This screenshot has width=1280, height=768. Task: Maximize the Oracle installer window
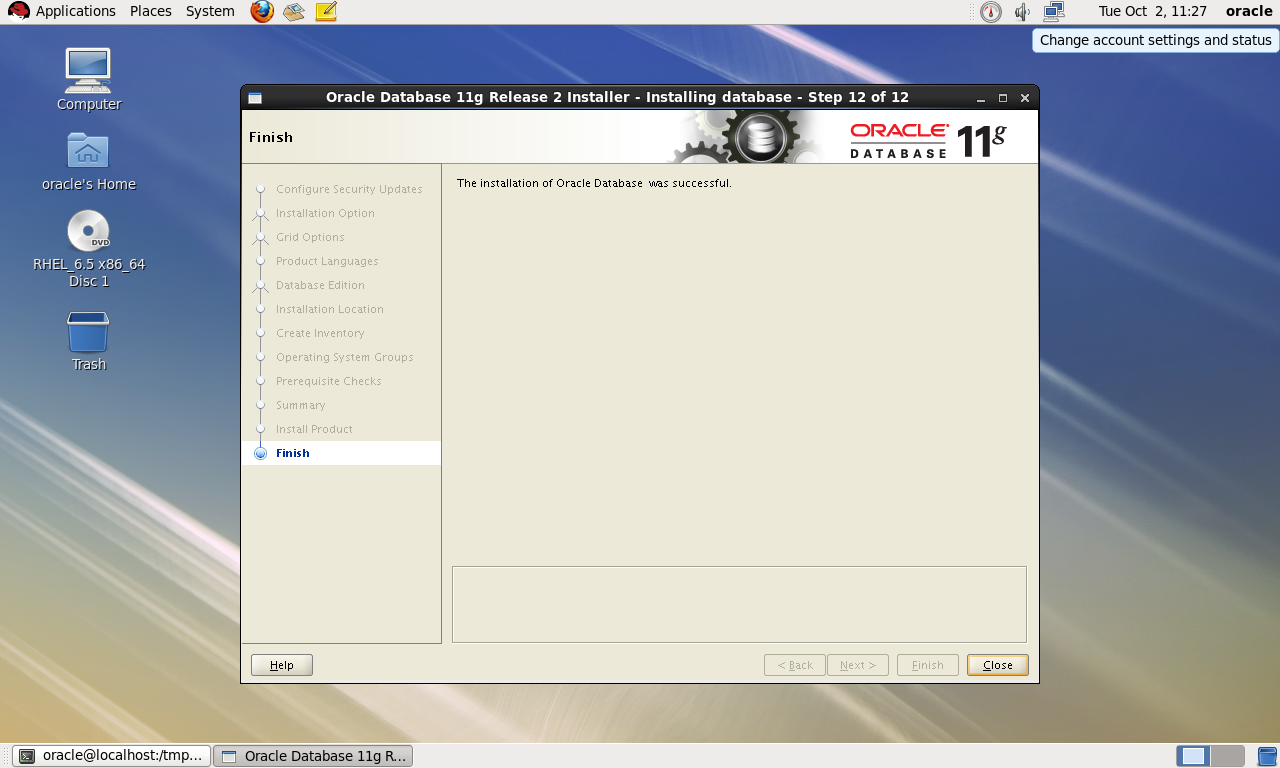coord(1003,98)
